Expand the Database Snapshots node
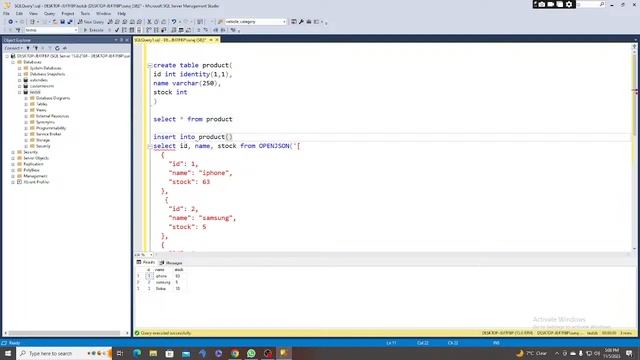Image resolution: width=640 pixels, height=360 pixels. (x=20, y=74)
